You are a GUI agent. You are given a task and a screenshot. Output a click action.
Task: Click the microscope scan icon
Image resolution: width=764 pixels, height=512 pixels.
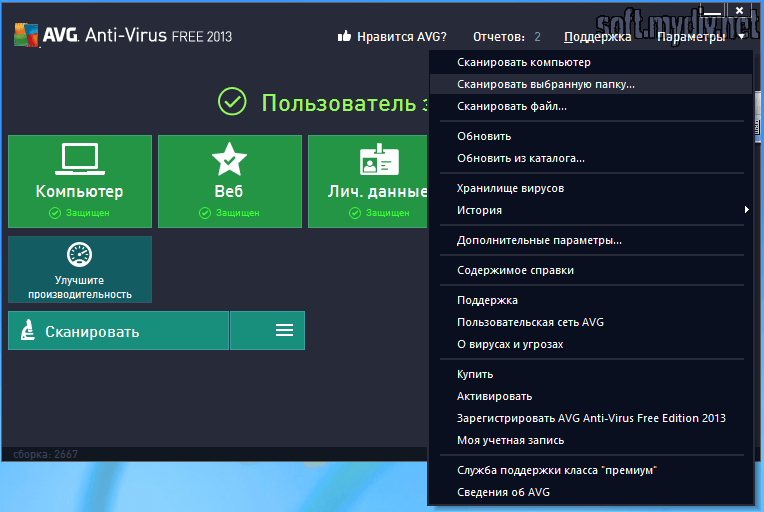pyautogui.click(x=28, y=331)
